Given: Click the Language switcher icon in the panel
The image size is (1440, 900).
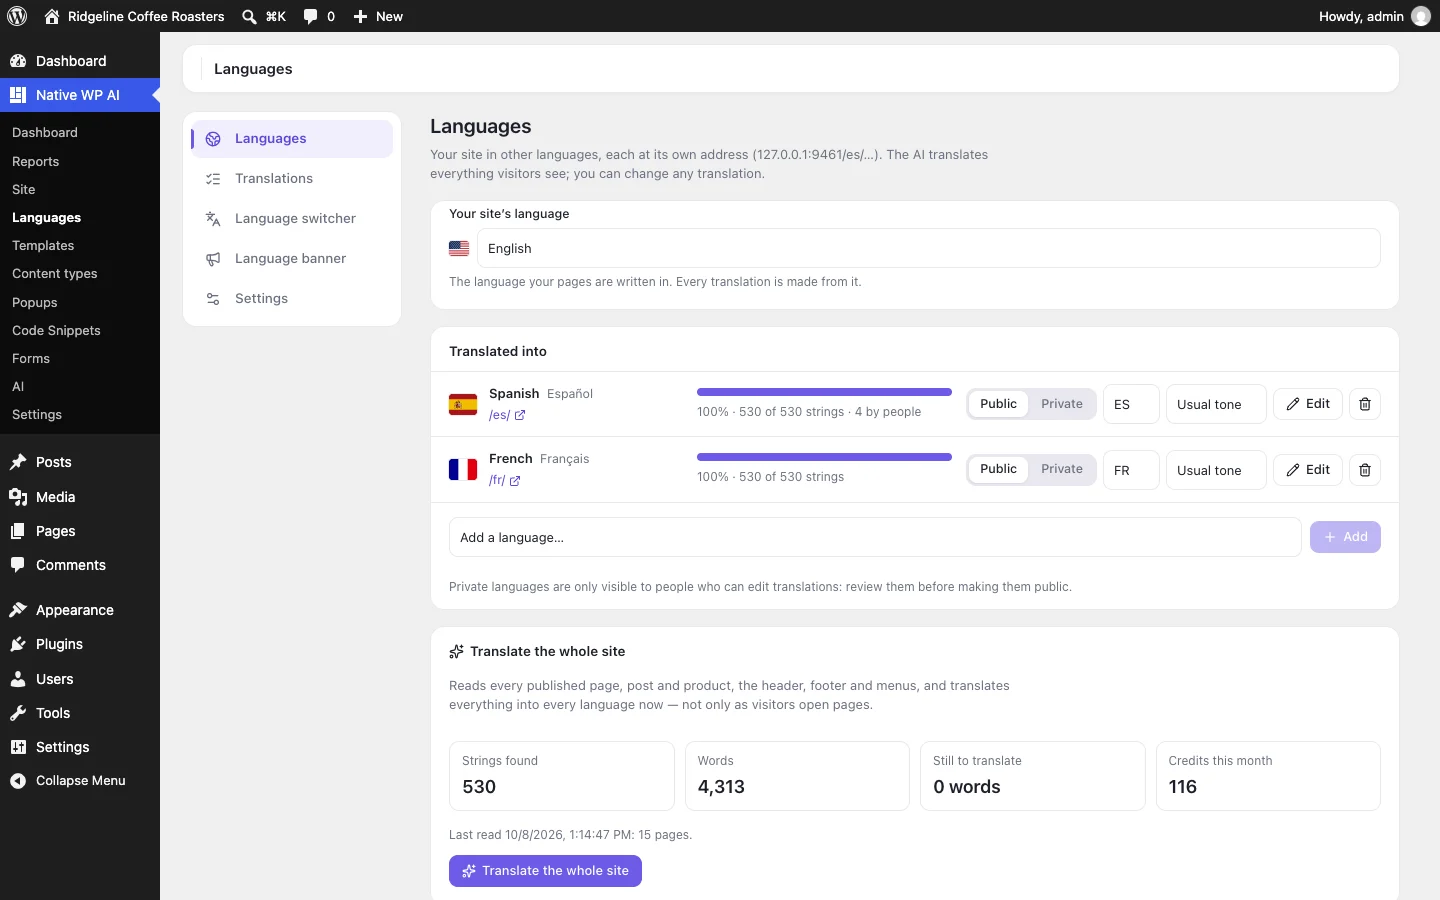Looking at the screenshot, I should tap(213, 219).
